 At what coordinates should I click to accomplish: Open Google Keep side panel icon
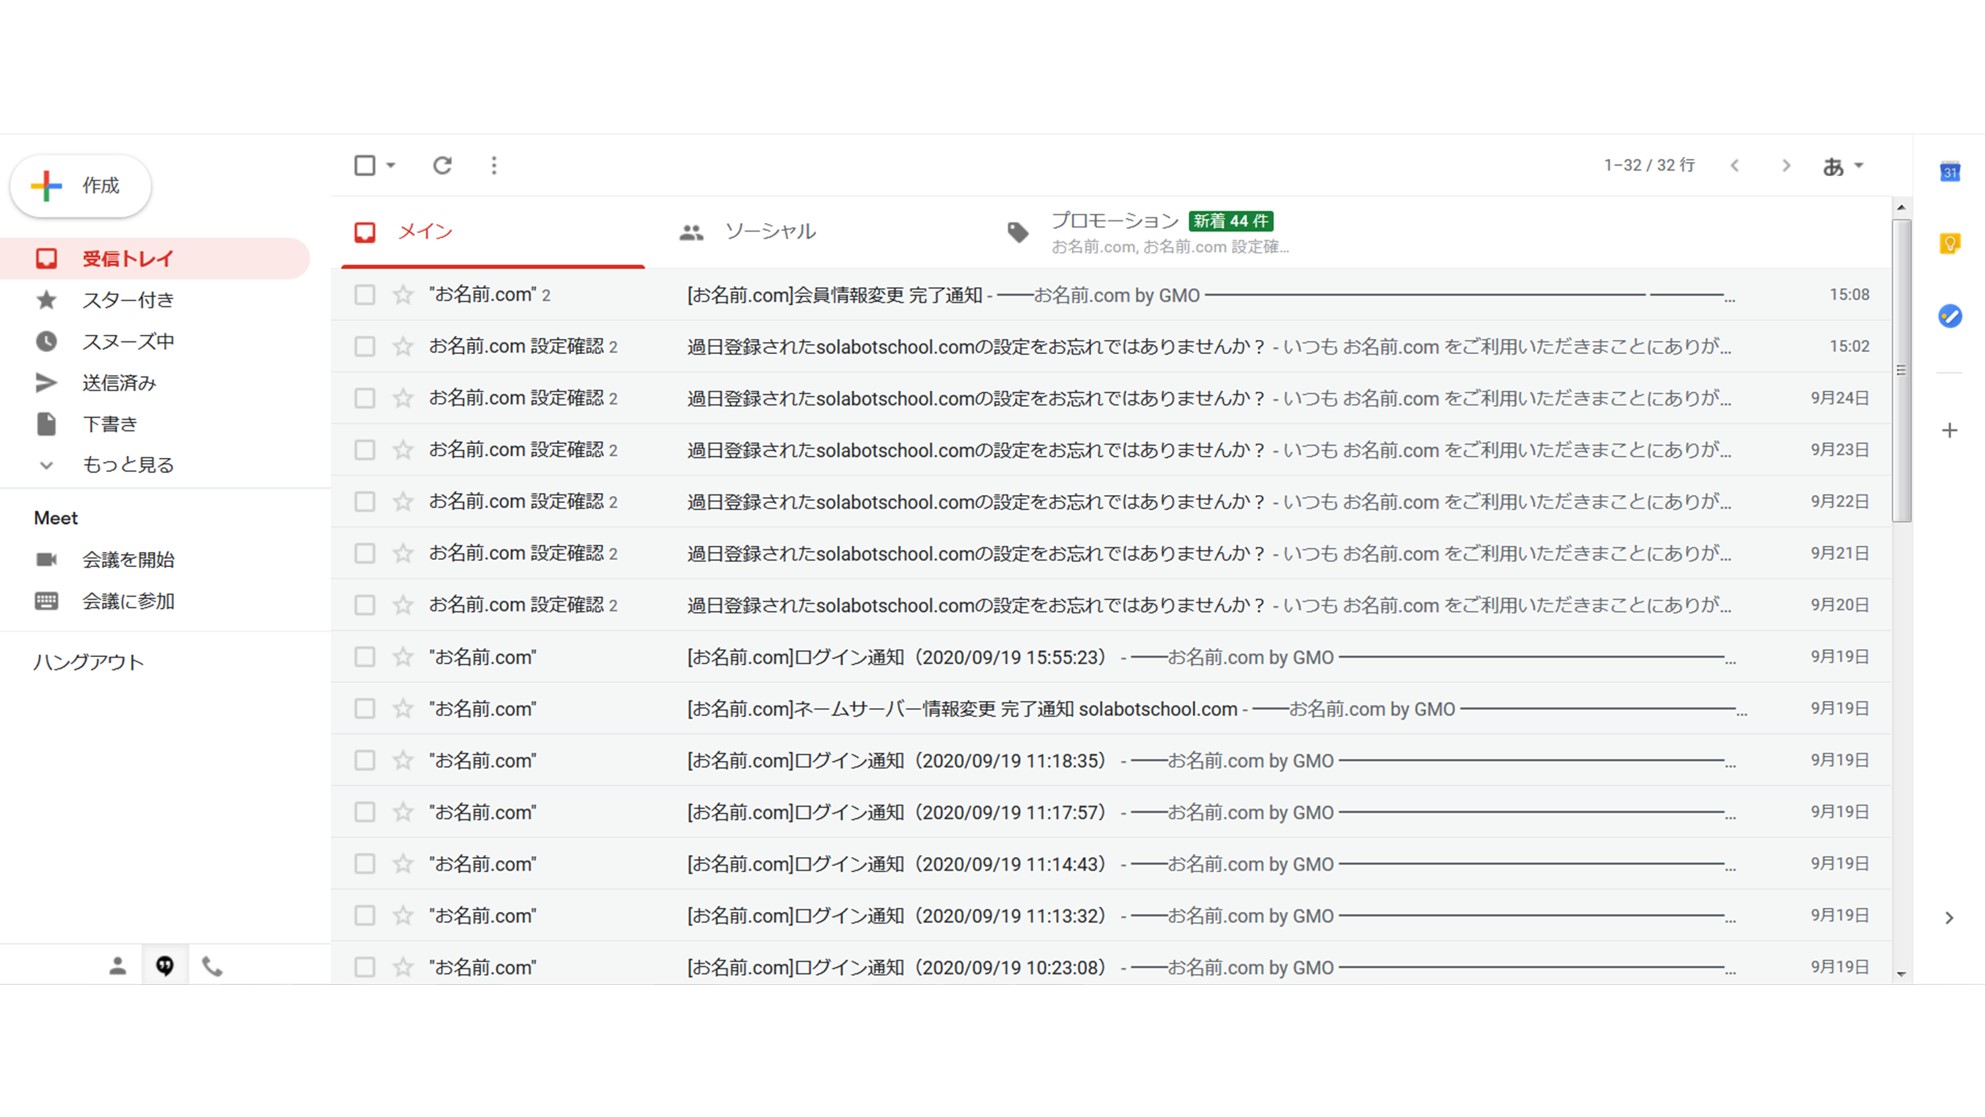[x=1950, y=244]
